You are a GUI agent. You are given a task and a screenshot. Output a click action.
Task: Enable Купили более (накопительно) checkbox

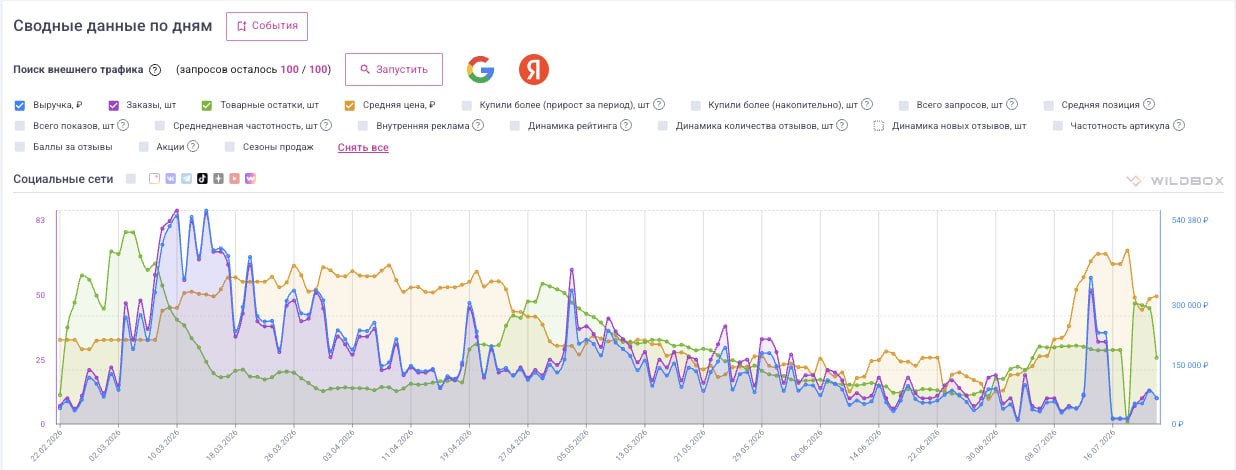pos(695,104)
